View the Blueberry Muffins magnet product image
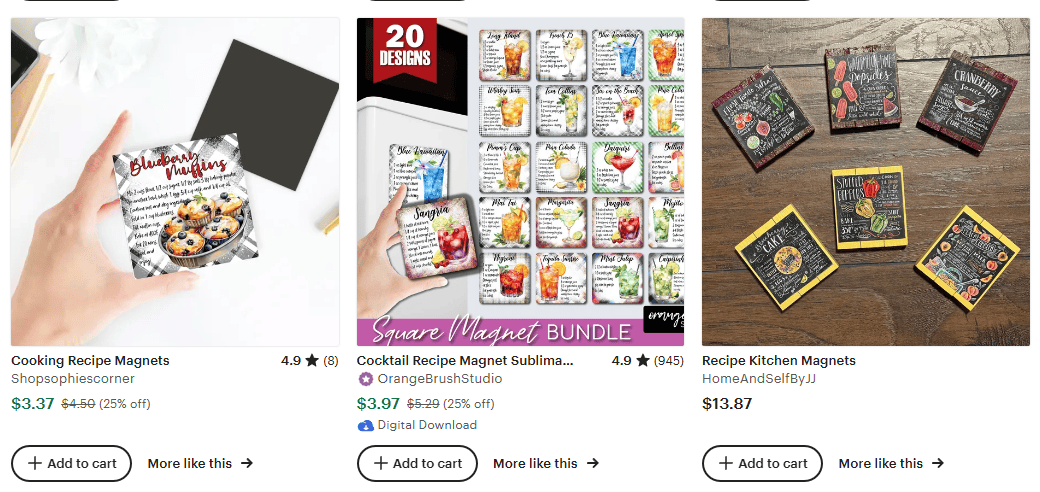 (175, 182)
